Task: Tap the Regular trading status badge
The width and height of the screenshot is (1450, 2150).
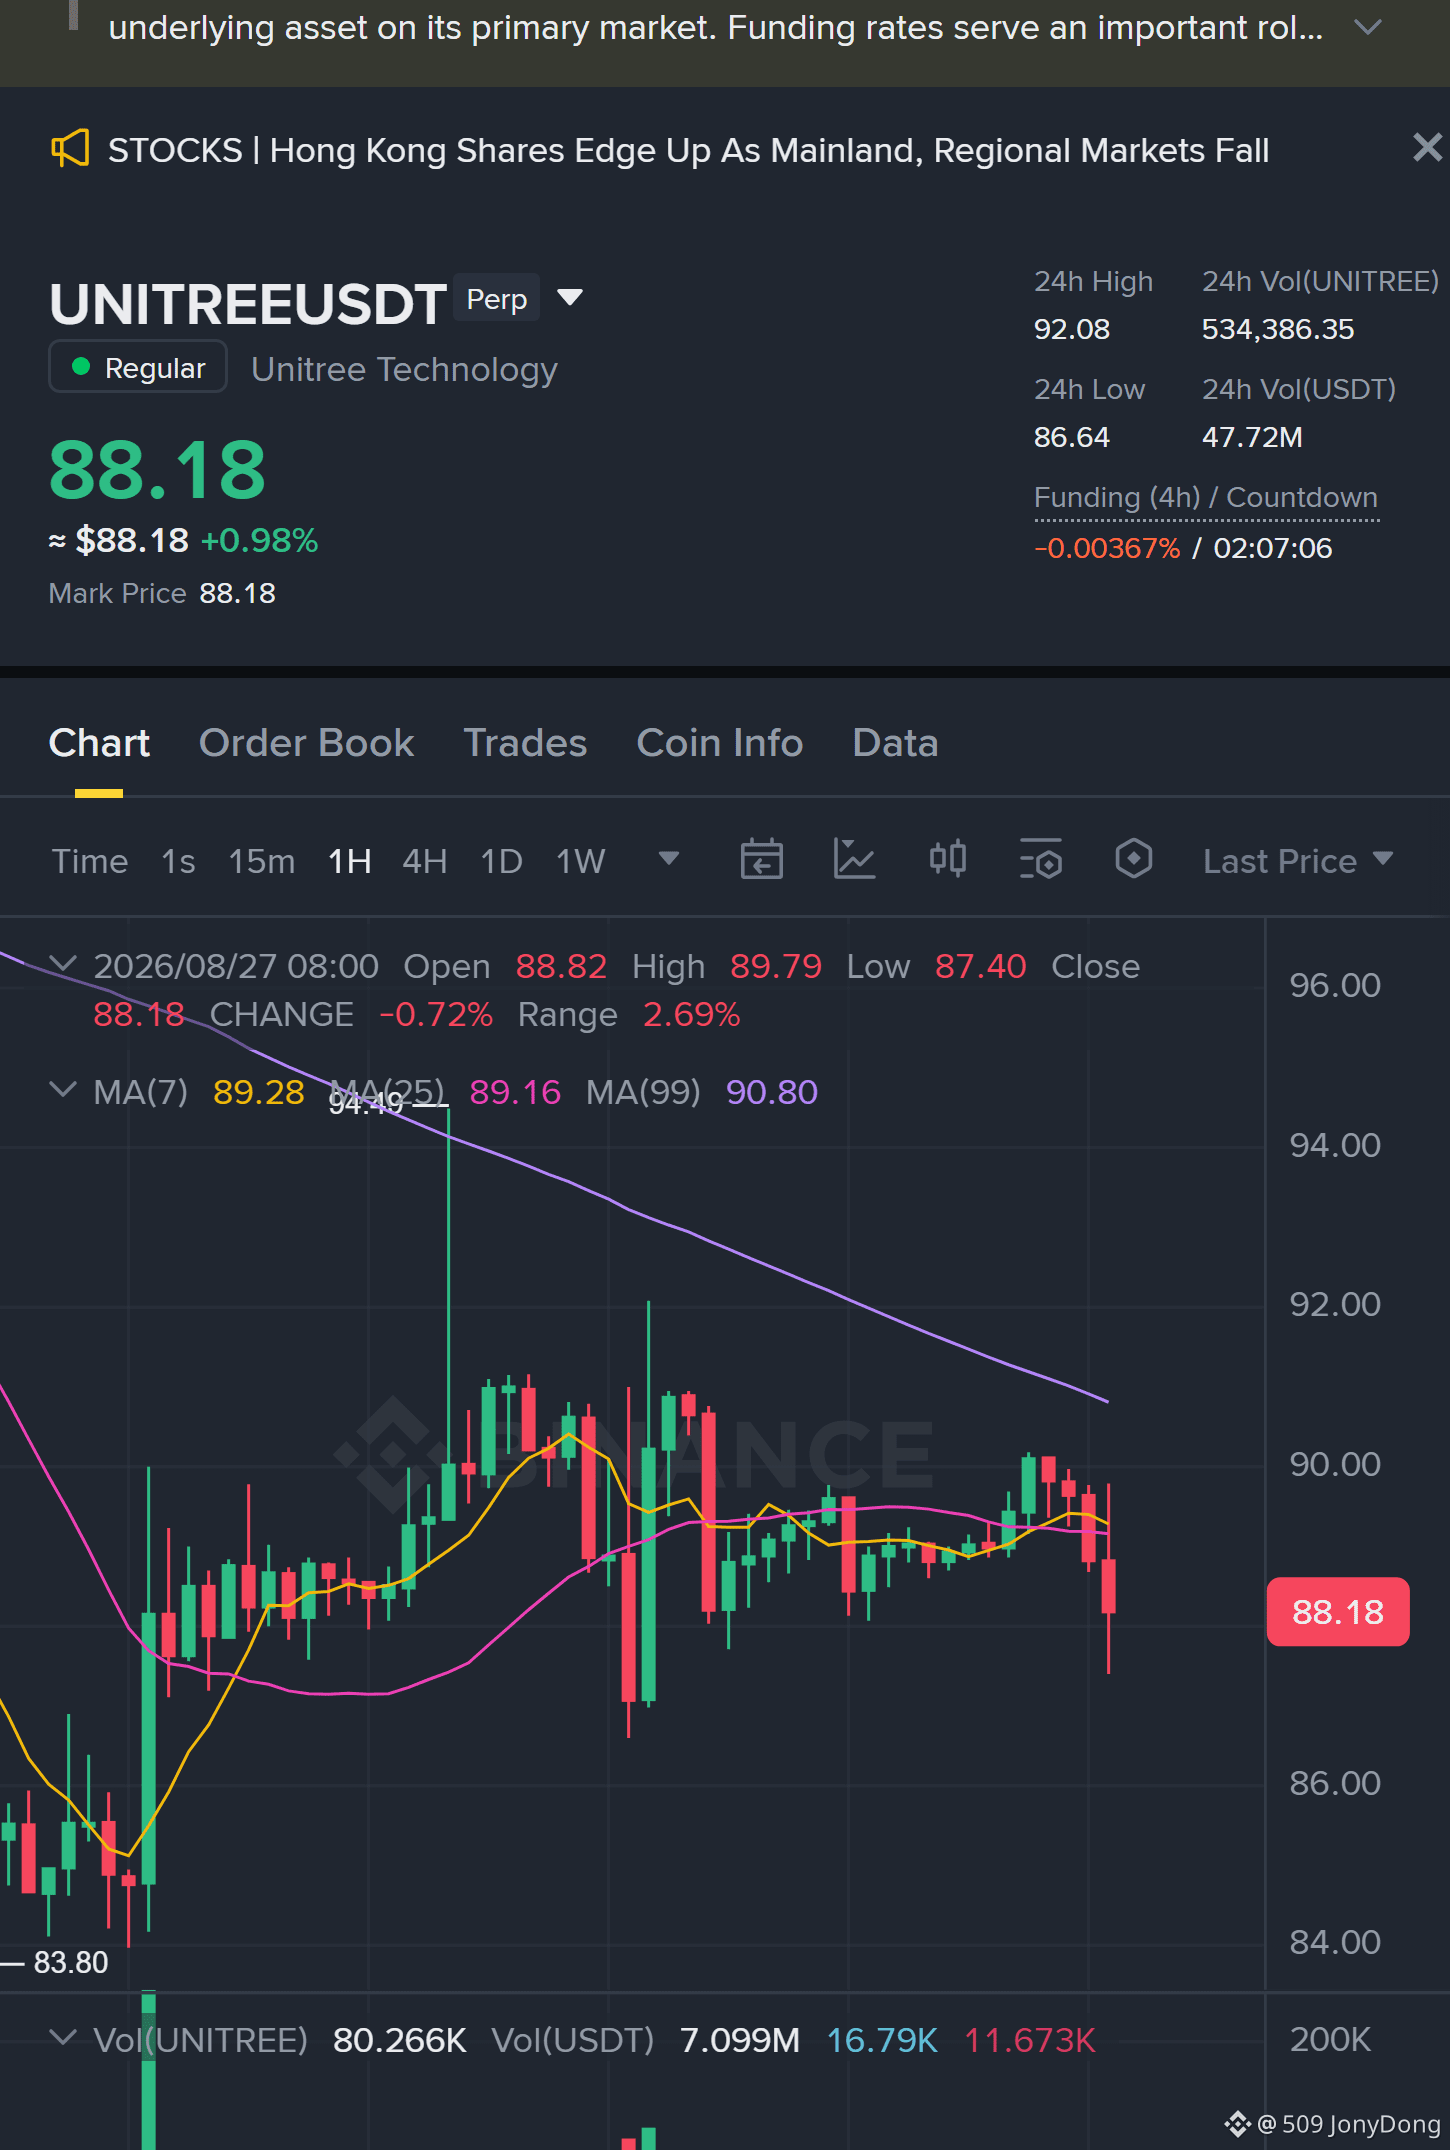Action: tap(138, 367)
